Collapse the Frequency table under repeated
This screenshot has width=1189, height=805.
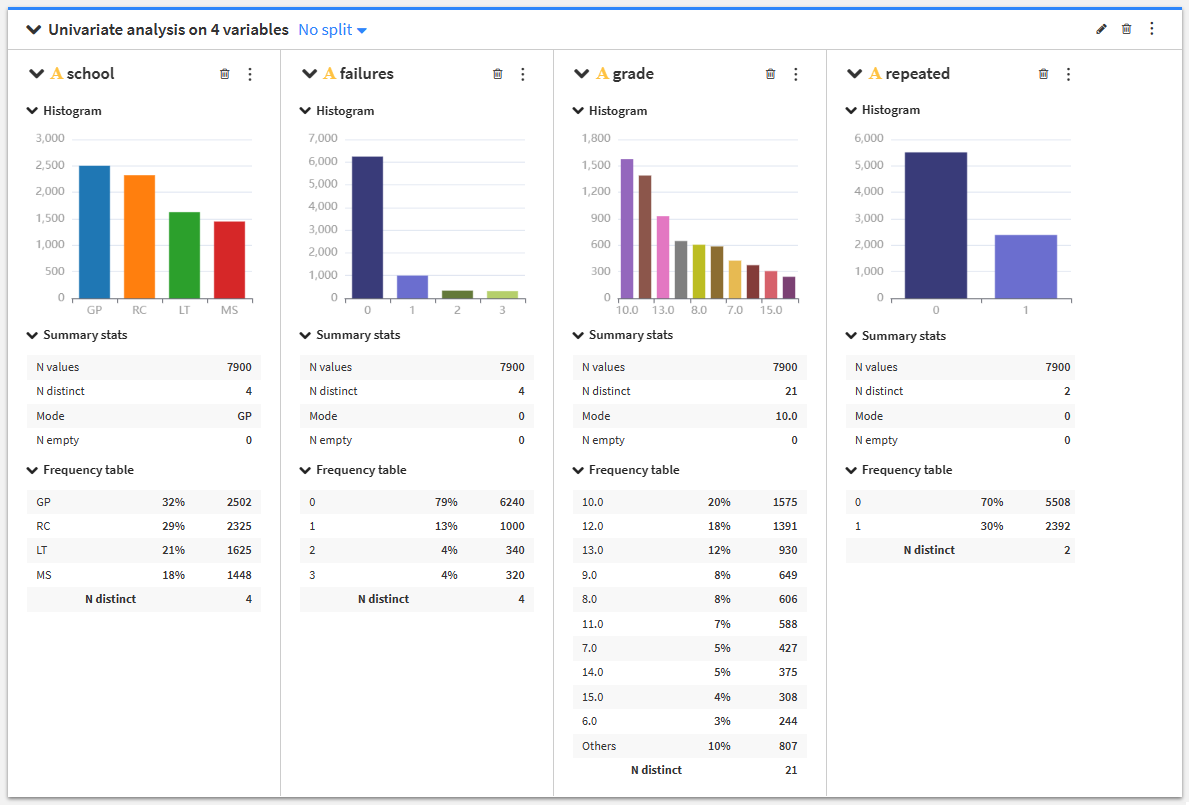tap(851, 470)
